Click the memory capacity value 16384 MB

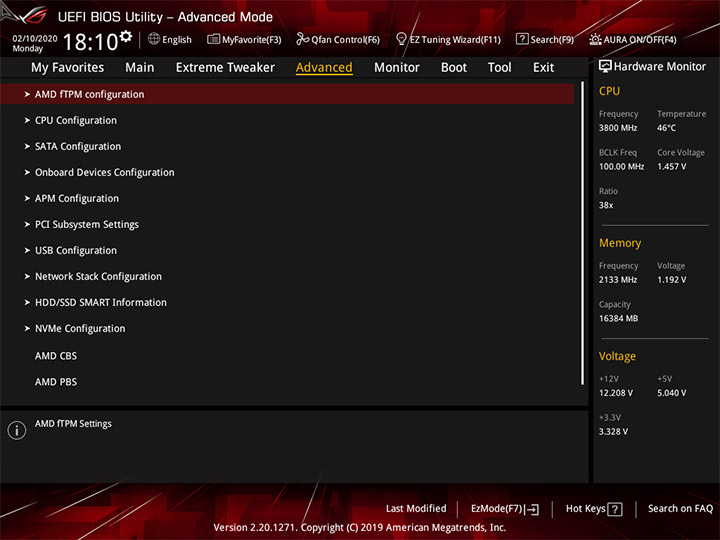click(x=618, y=319)
